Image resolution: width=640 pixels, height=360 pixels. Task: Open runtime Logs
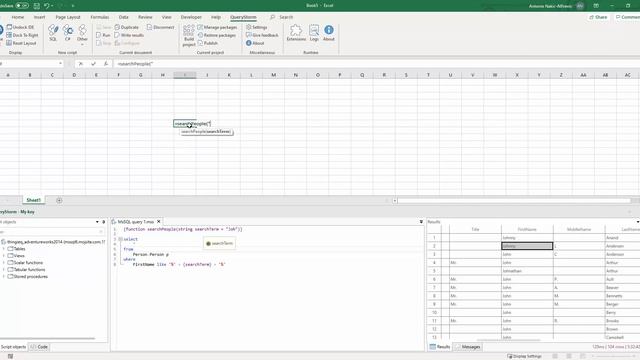pyautogui.click(x=314, y=33)
